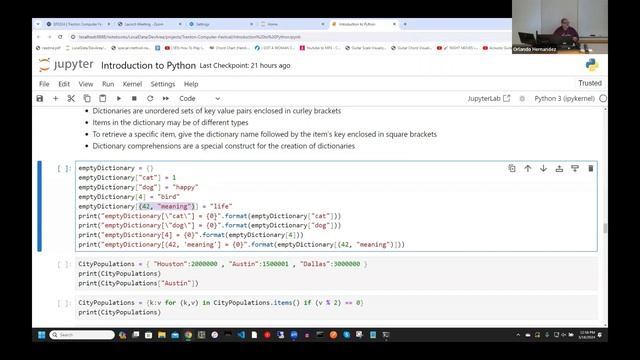Click Last Checkpoint: 21 hours ago text
The height and width of the screenshot is (360, 640).
[245, 66]
